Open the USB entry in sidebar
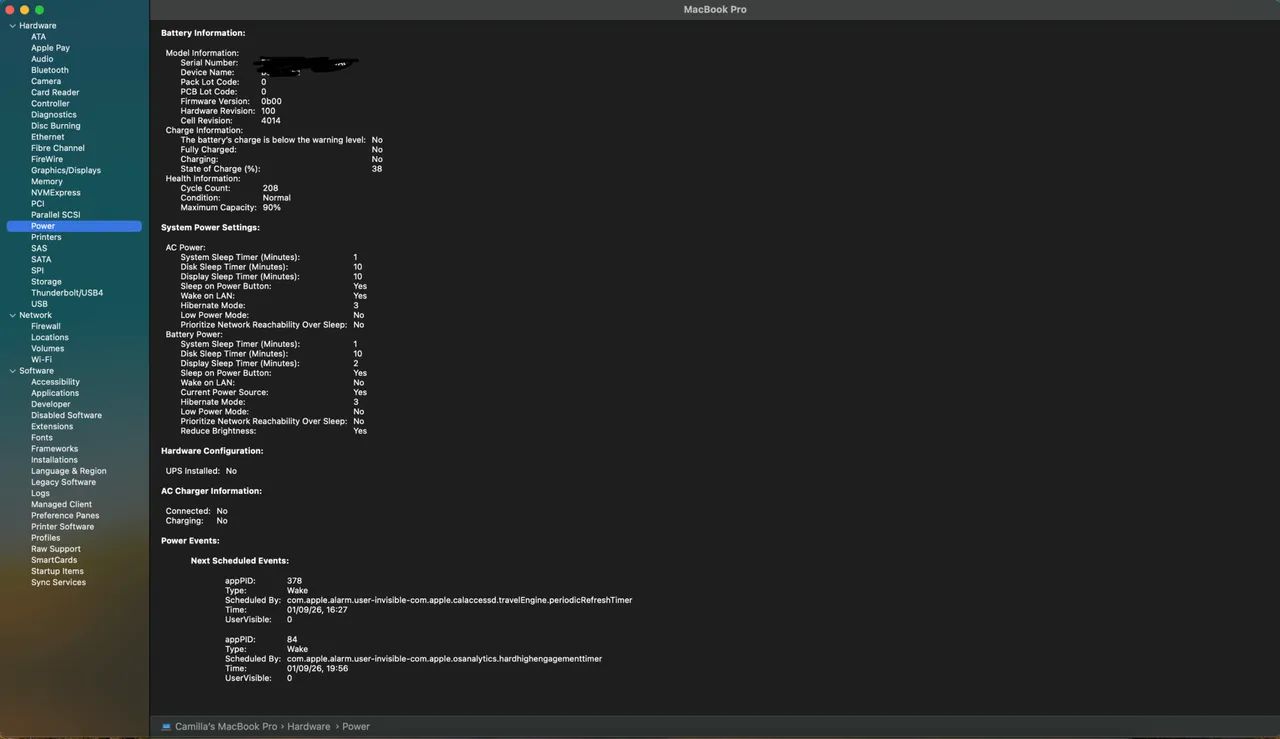This screenshot has width=1280, height=739. pyautogui.click(x=39, y=304)
